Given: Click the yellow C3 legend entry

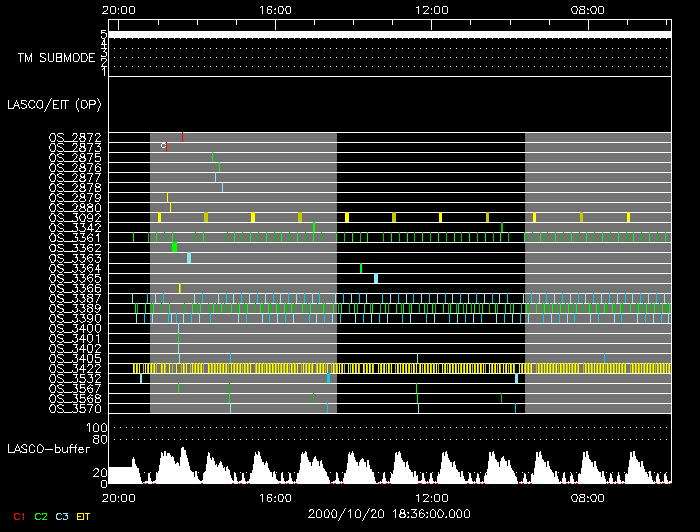Looking at the screenshot, I should [63, 516].
